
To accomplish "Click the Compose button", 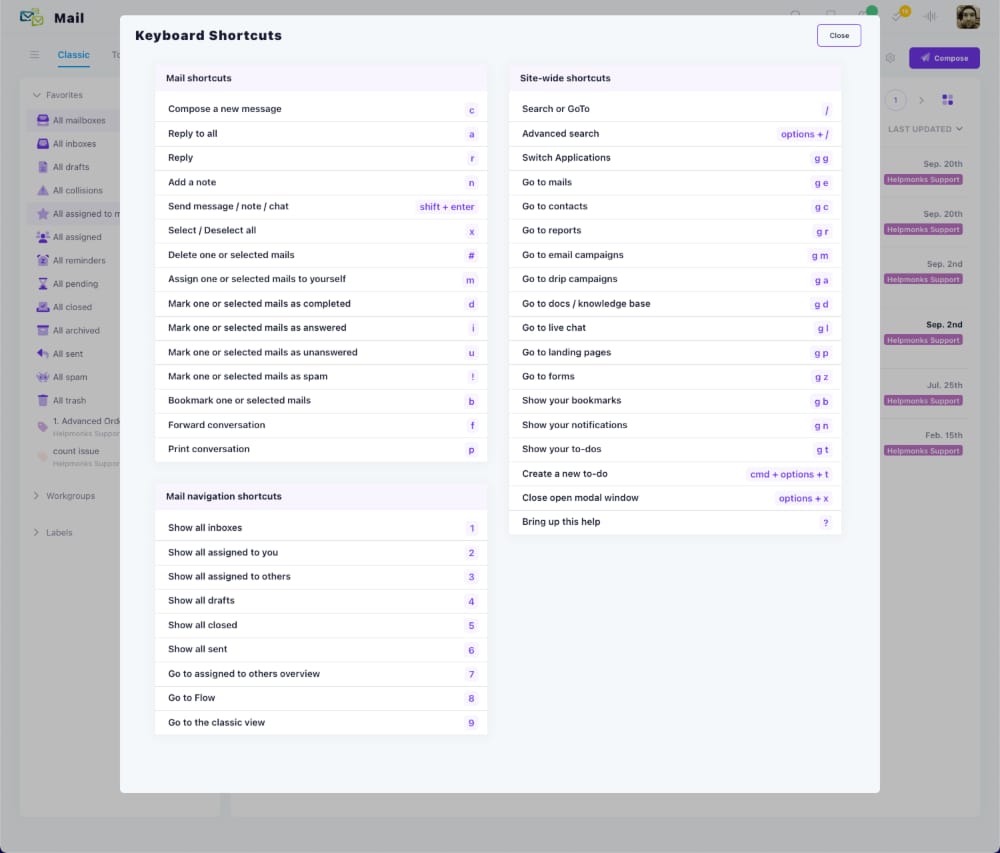I will (944, 58).
